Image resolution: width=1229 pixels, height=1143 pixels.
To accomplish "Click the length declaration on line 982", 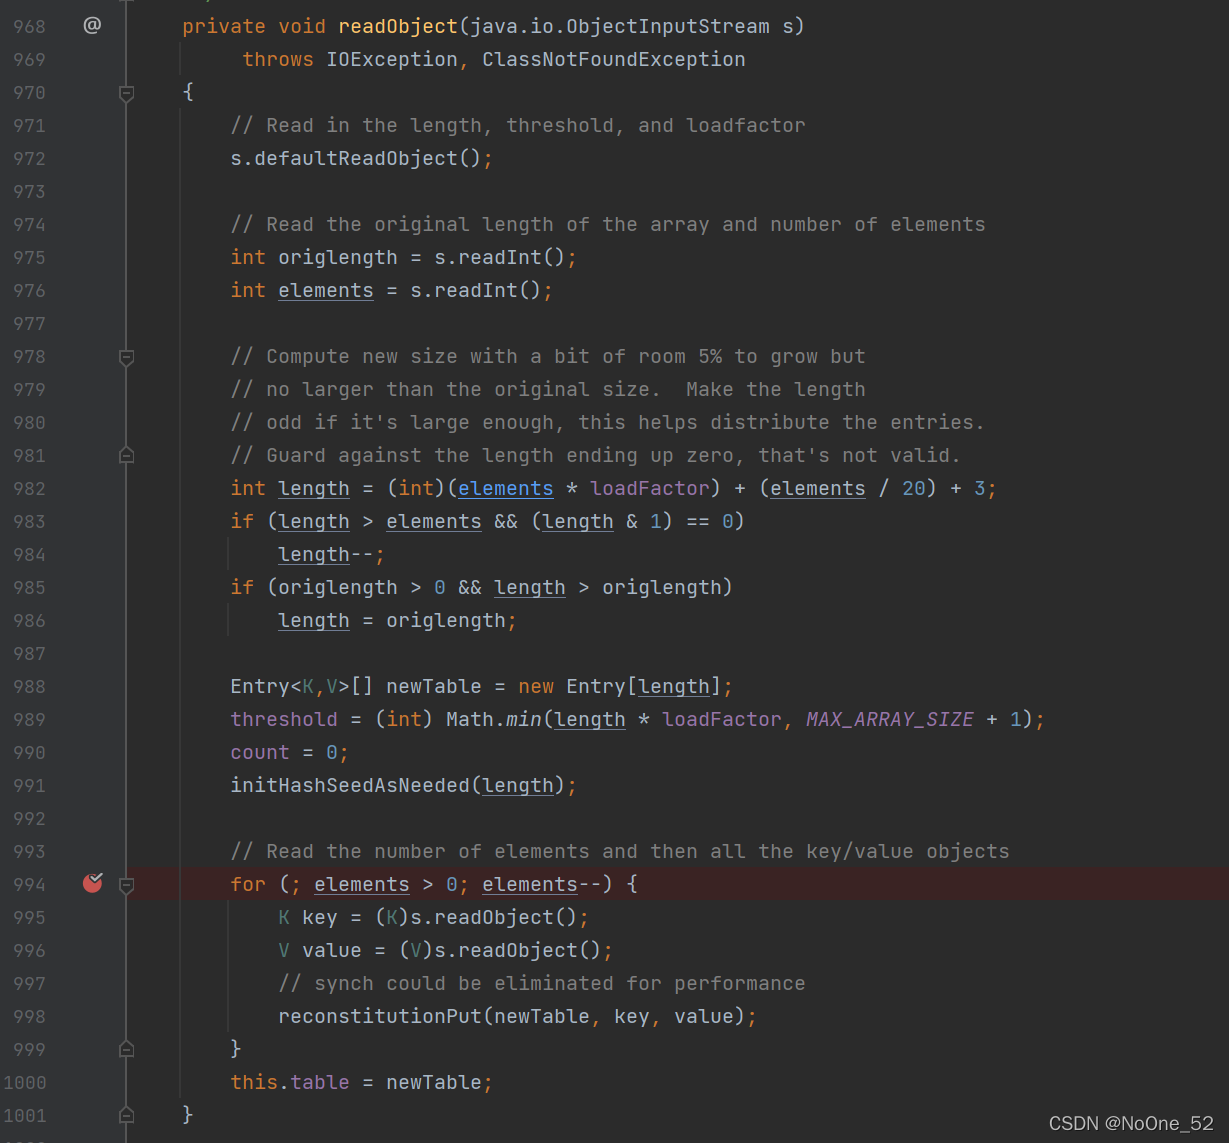I will 314,489.
